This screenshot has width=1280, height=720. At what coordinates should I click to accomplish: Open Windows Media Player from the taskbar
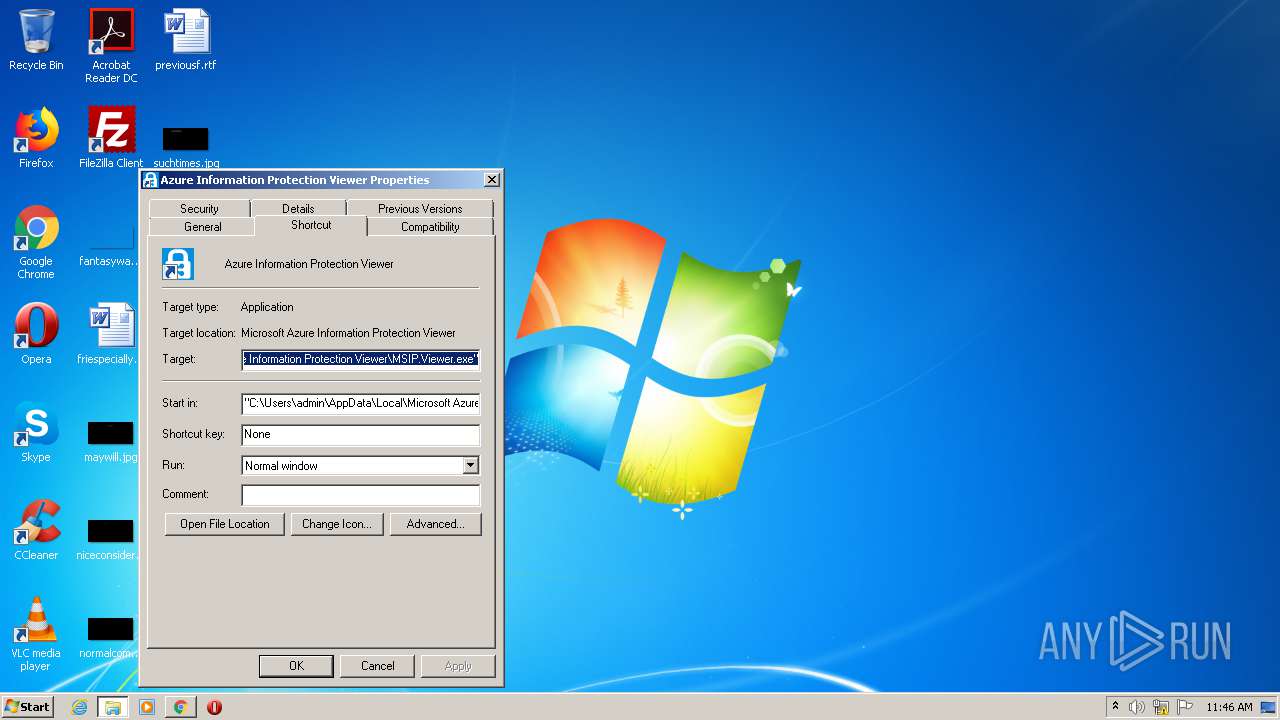[147, 707]
